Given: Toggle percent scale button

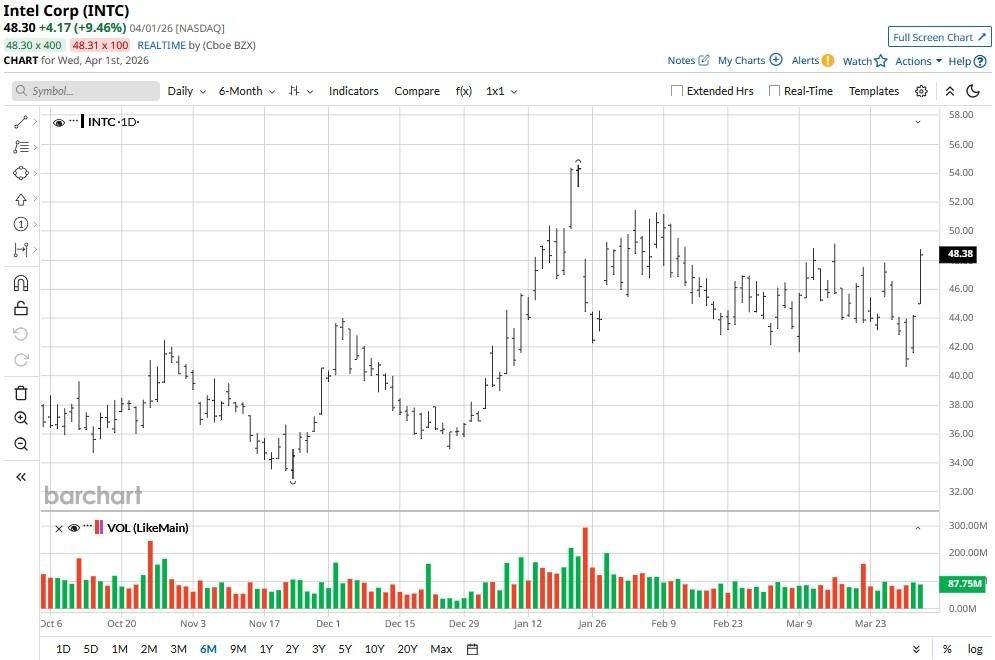Looking at the screenshot, I should pos(947,649).
